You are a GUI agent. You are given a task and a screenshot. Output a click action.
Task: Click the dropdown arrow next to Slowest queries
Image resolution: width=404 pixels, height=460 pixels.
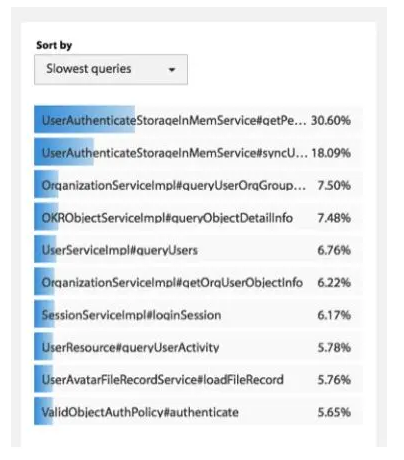(172, 70)
